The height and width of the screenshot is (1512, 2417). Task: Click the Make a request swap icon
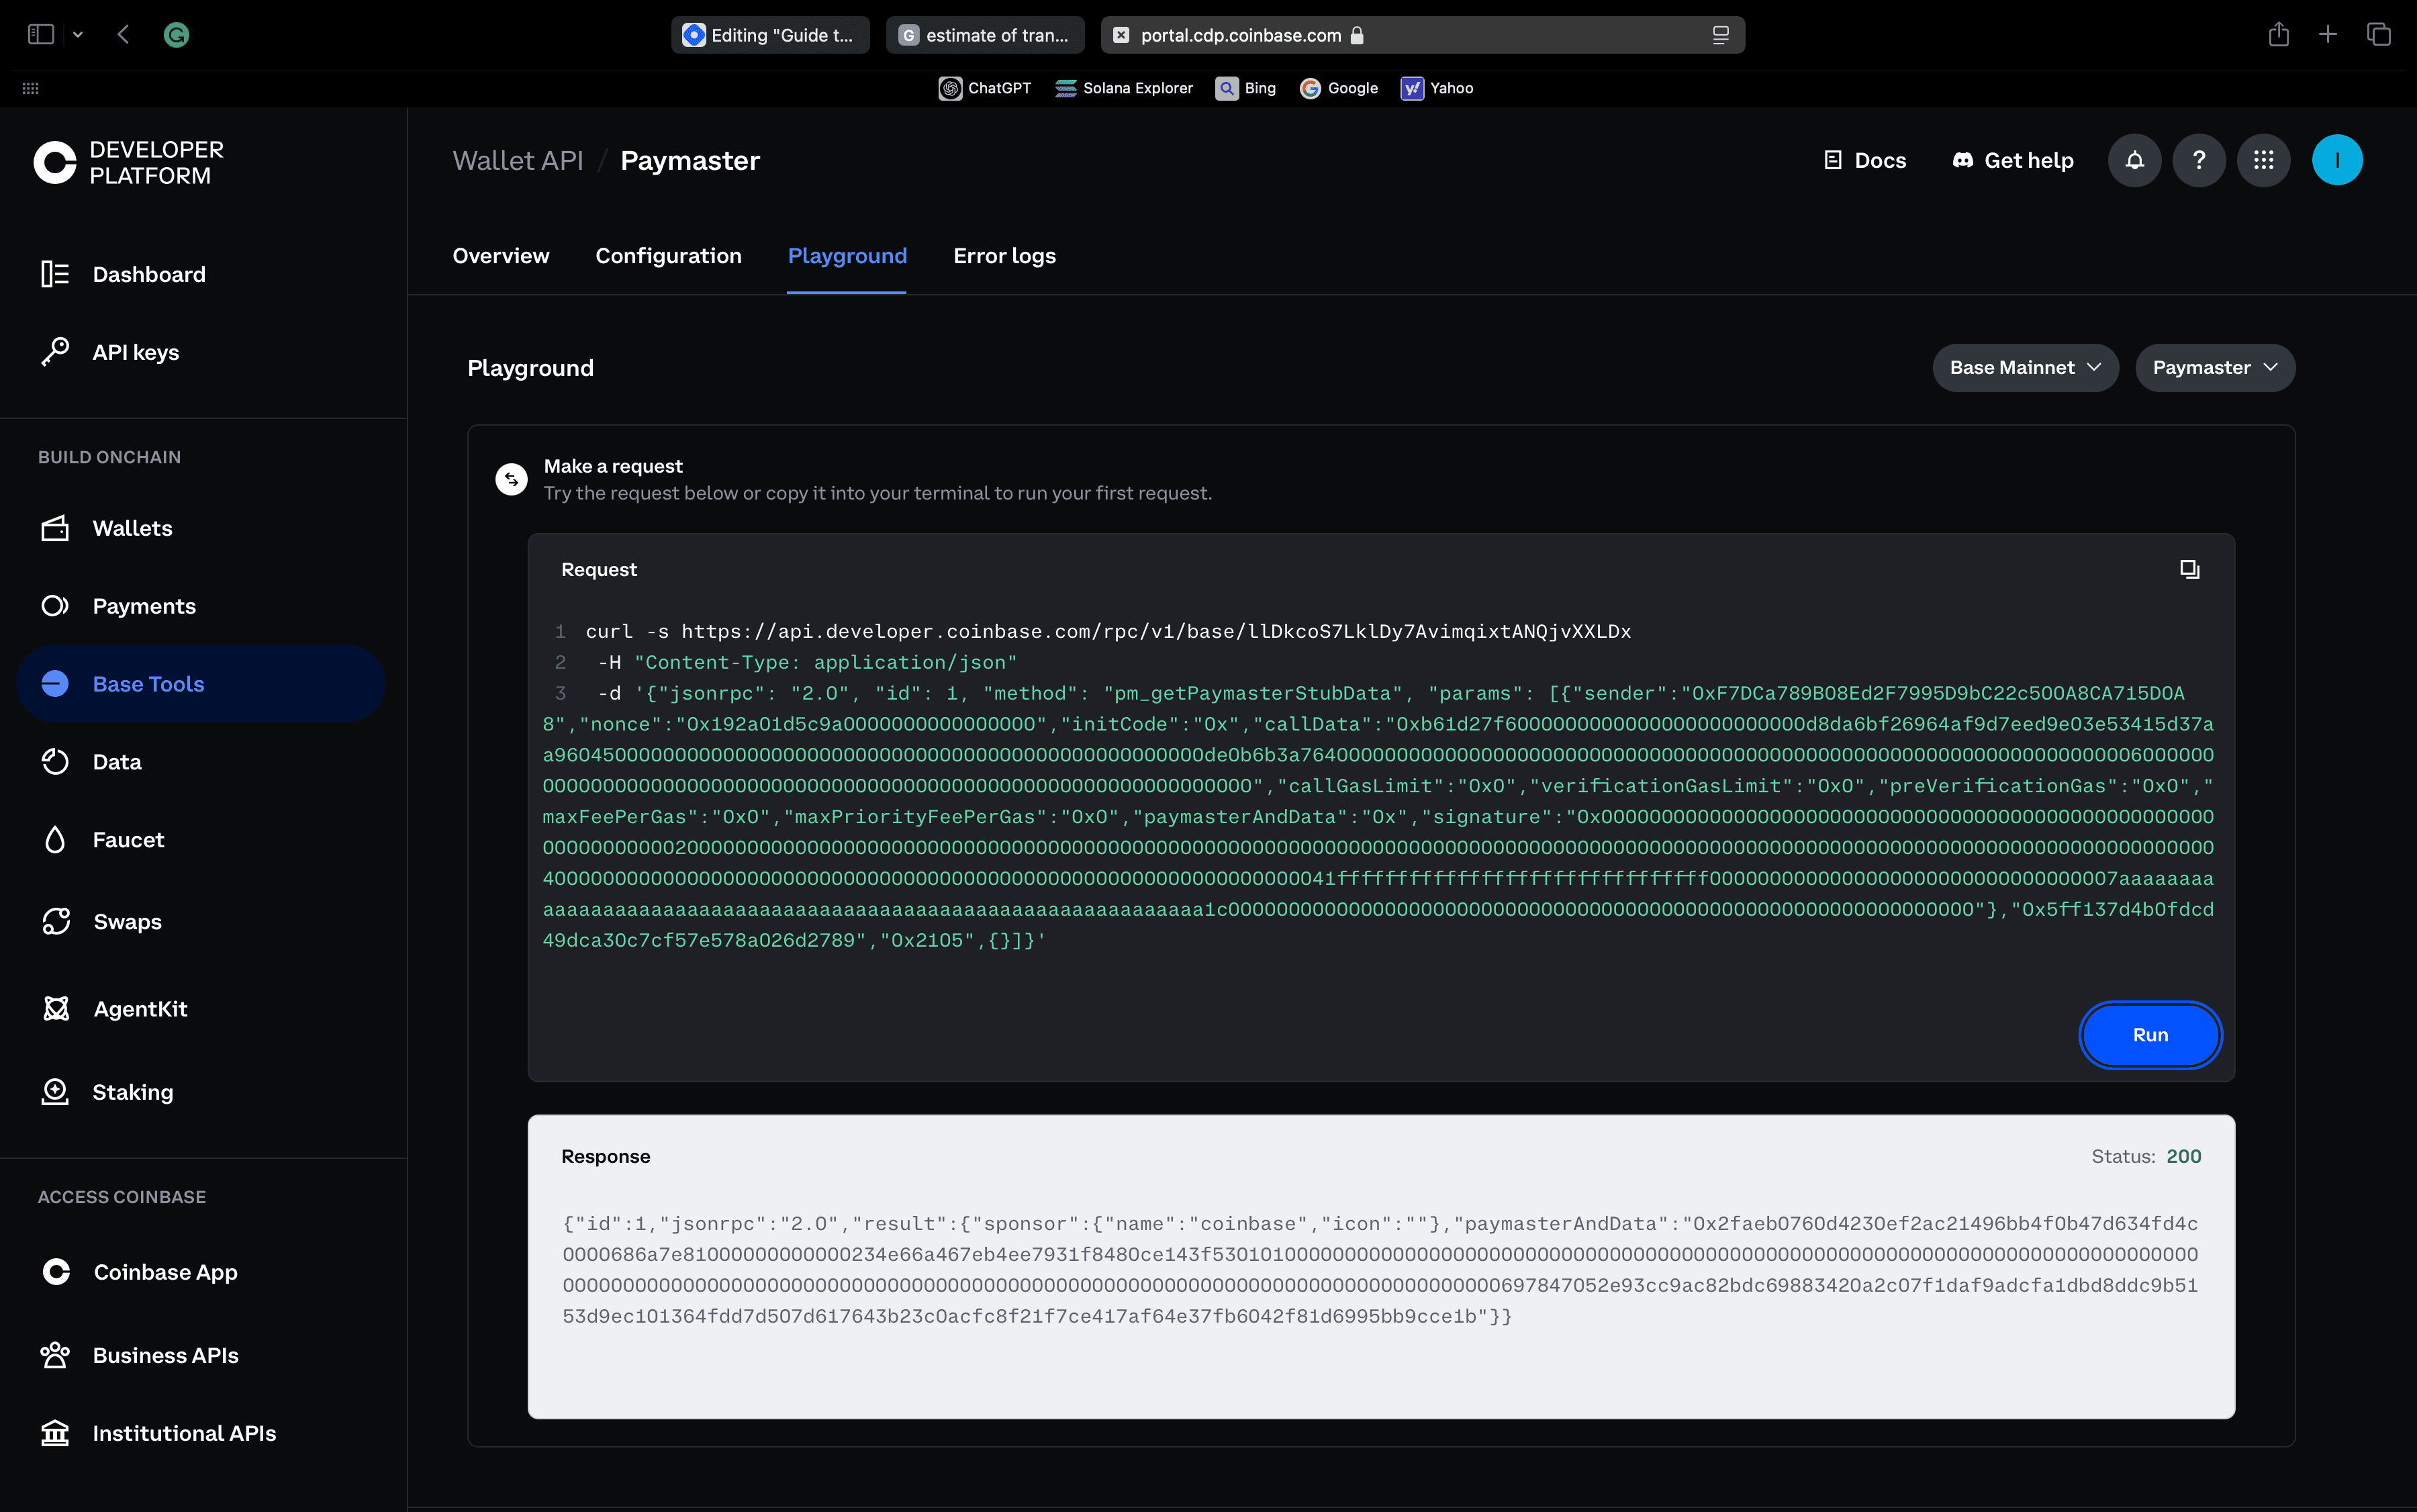(x=511, y=480)
